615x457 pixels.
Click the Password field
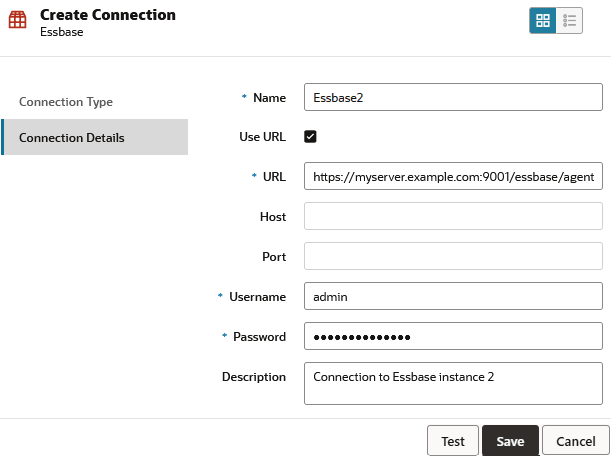[x=453, y=337]
